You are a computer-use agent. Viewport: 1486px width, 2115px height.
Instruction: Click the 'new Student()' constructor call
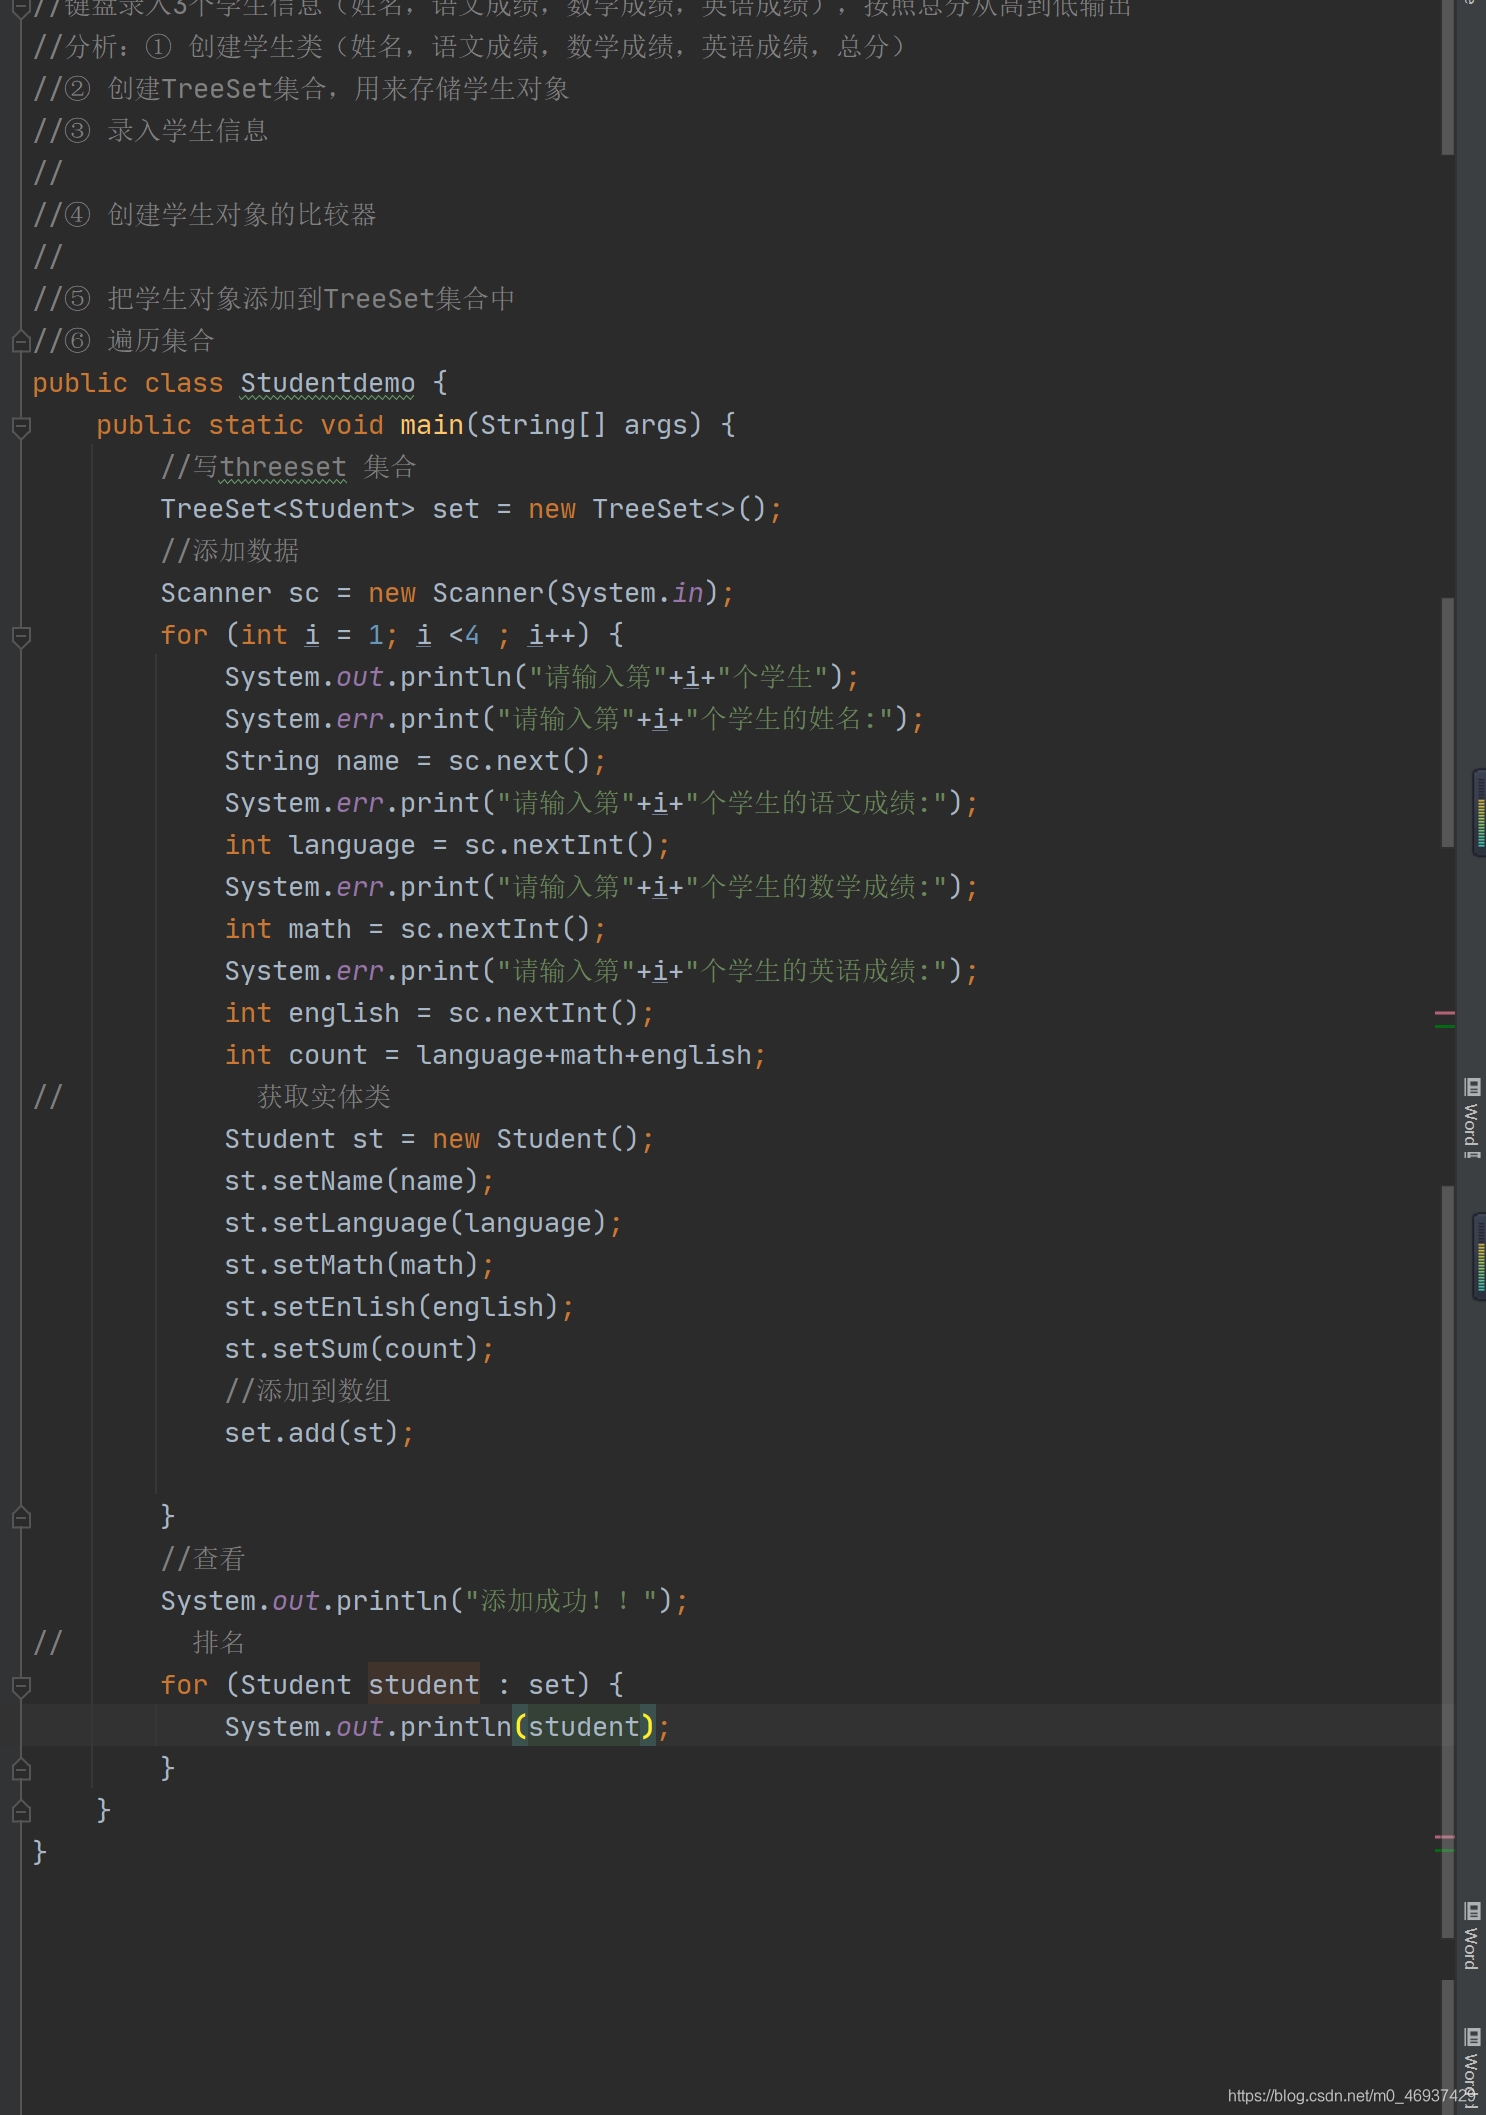pyautogui.click(x=535, y=1140)
